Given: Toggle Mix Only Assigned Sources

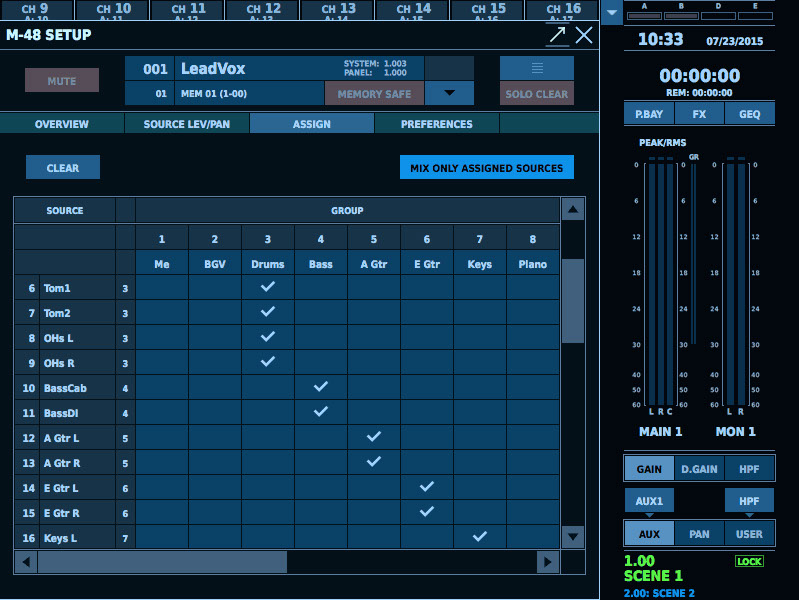Looking at the screenshot, I should pos(487,168).
